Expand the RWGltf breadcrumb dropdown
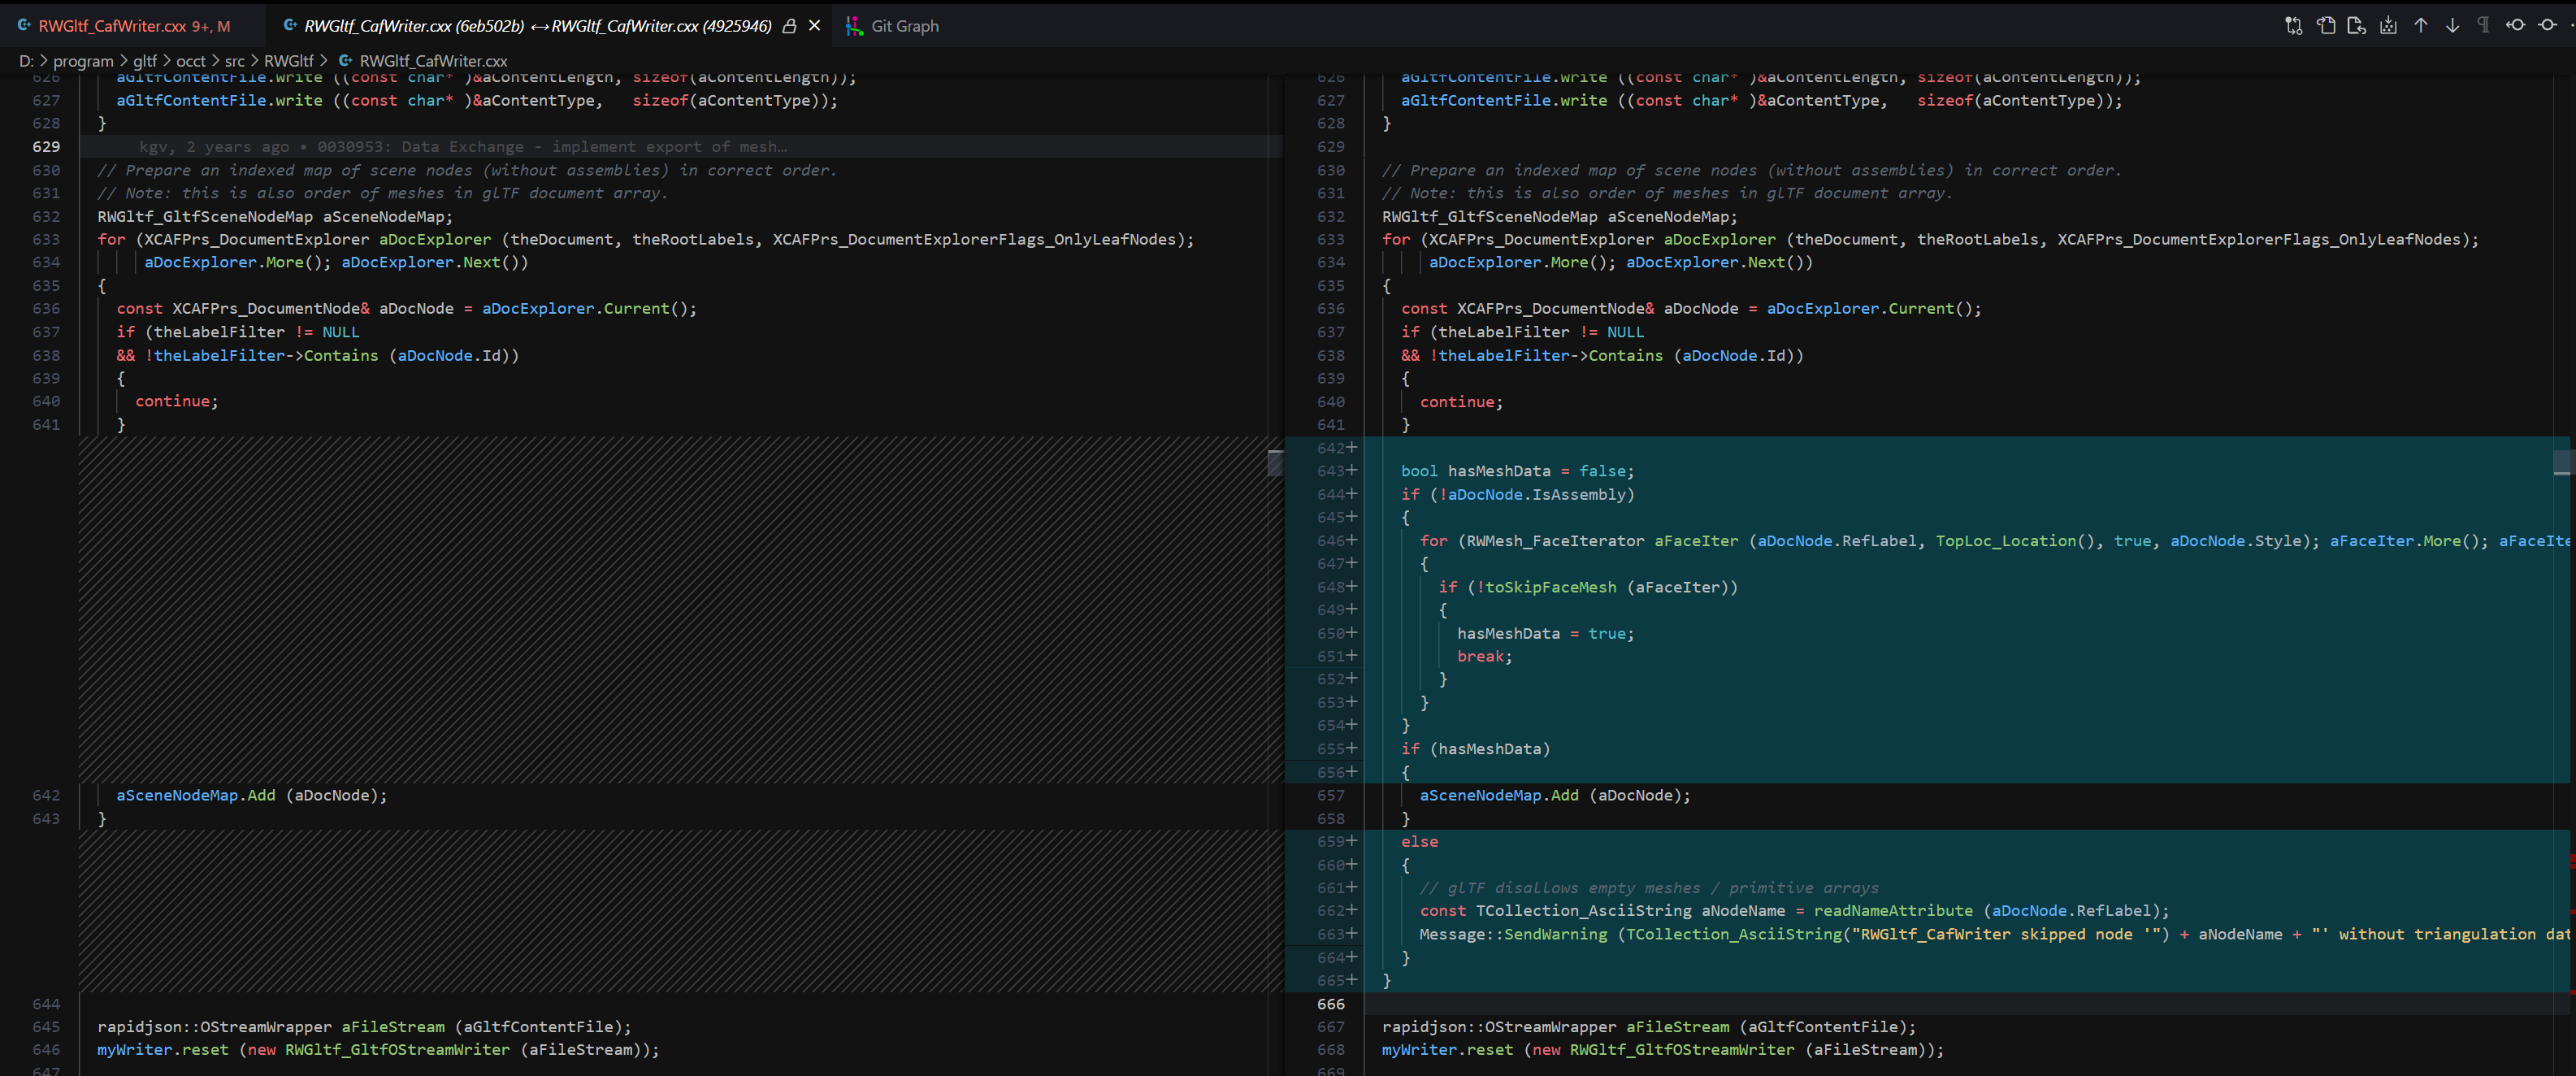The width and height of the screenshot is (2576, 1076). click(288, 61)
